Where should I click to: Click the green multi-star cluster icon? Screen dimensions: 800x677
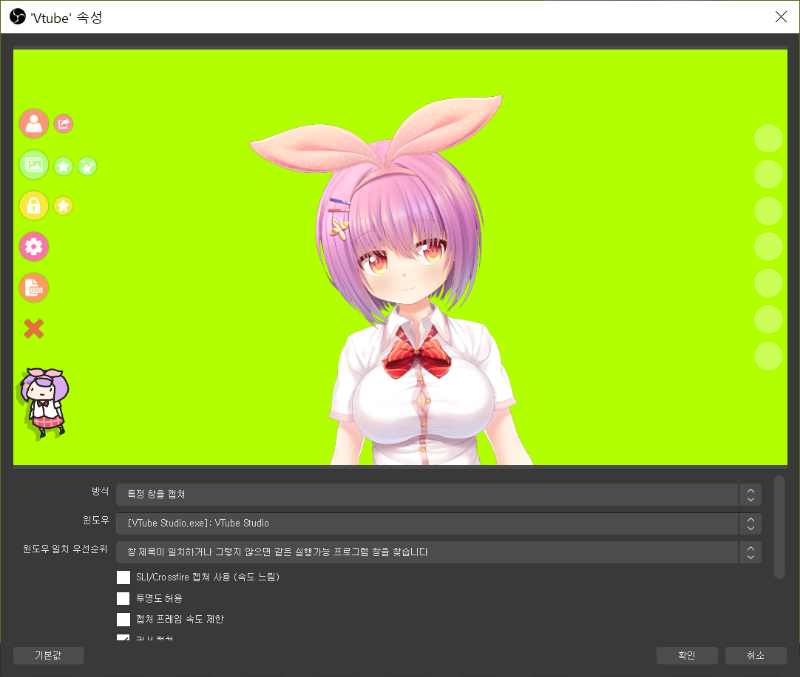pyautogui.click(x=87, y=166)
